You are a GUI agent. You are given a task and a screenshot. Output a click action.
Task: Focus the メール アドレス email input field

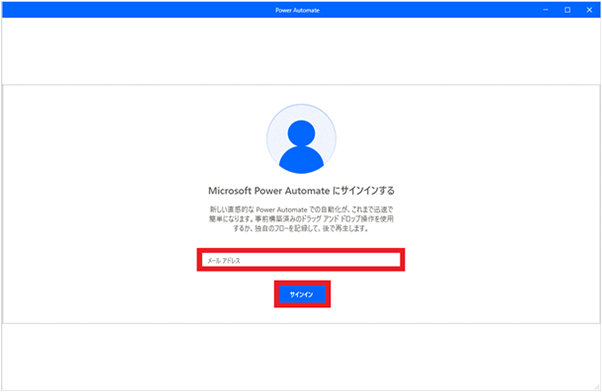click(x=301, y=260)
